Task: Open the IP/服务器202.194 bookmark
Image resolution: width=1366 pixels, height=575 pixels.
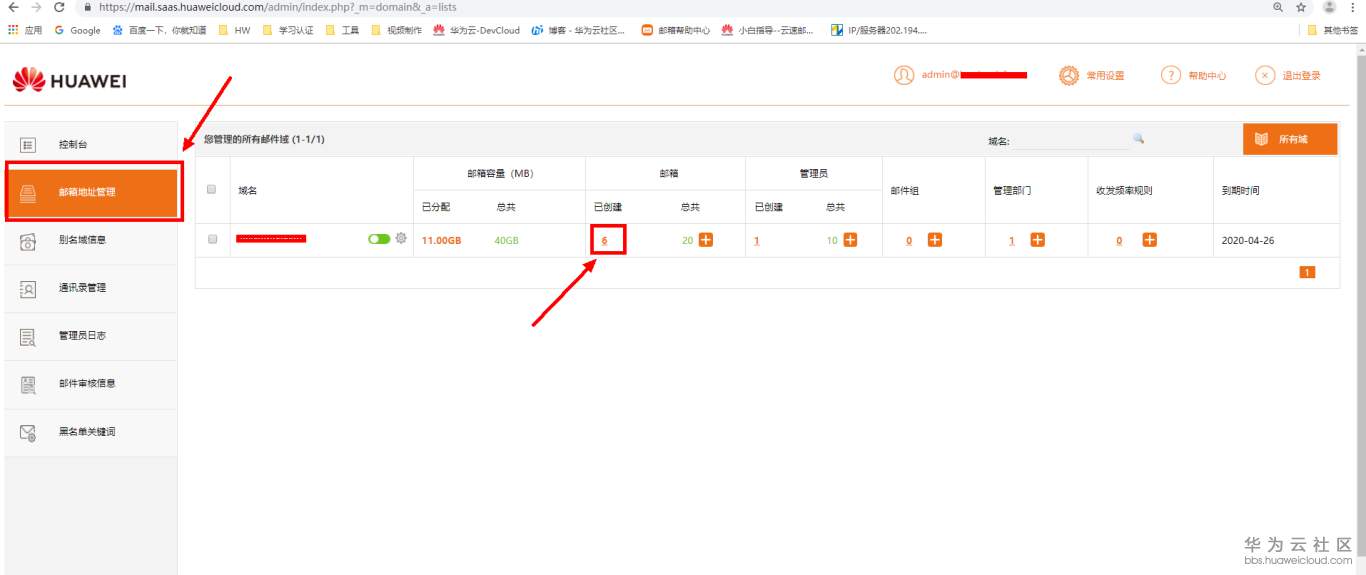Action: click(879, 30)
